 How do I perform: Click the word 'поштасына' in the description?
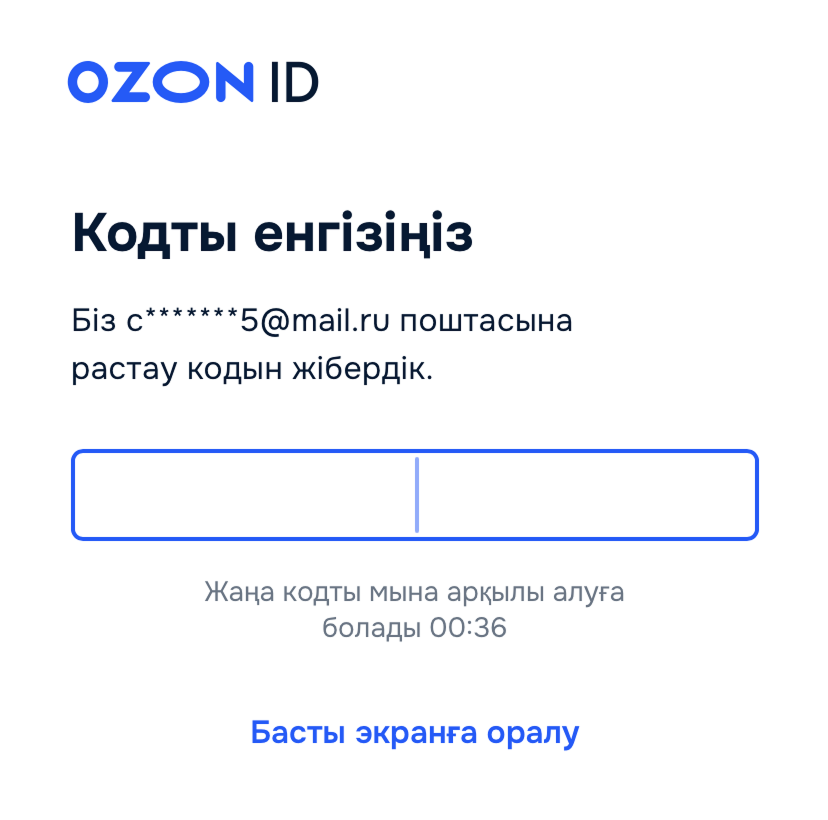point(486,321)
